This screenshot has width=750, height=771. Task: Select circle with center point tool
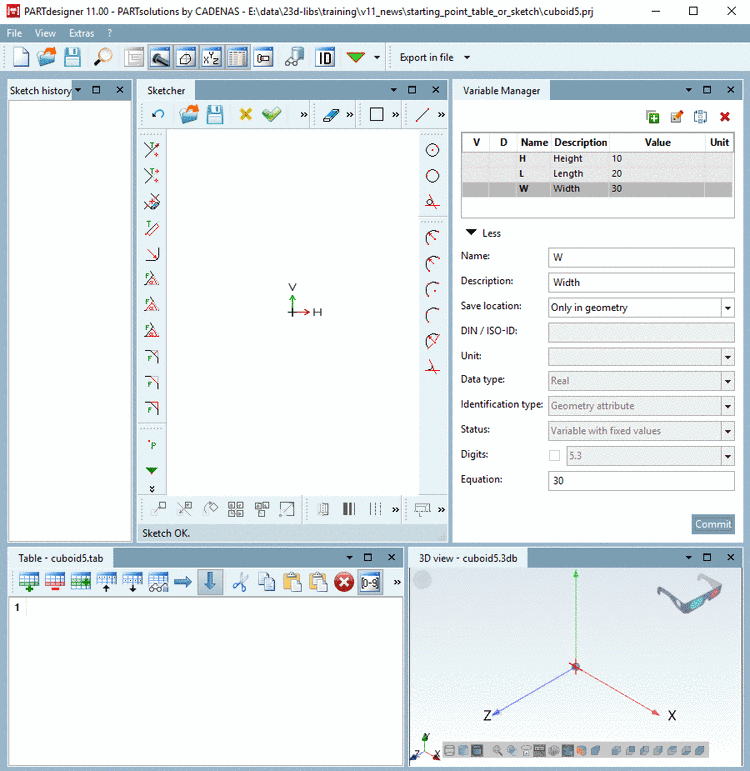(432, 150)
